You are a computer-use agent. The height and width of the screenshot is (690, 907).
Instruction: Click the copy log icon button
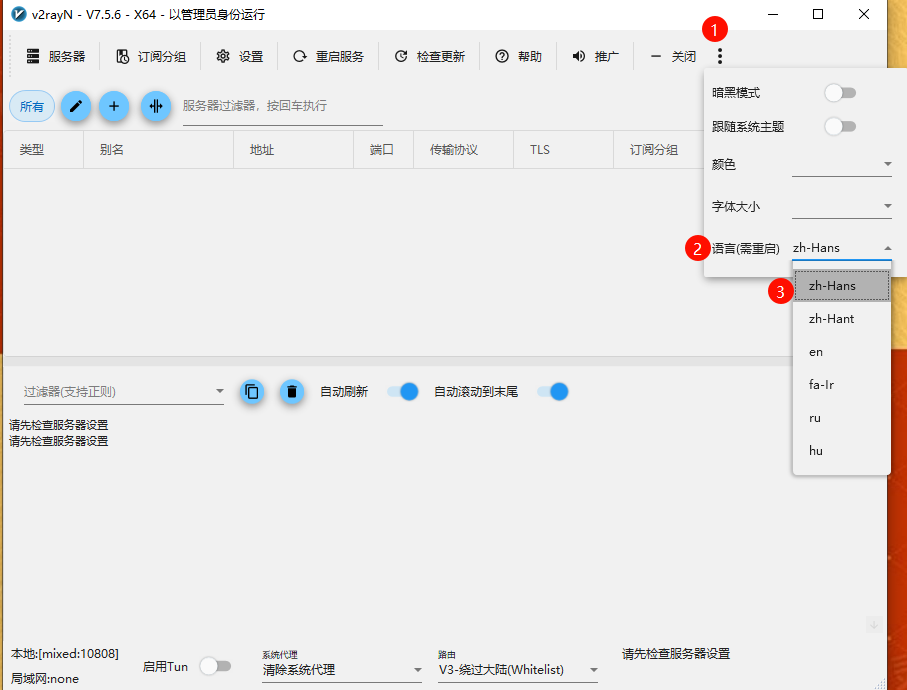[252, 392]
